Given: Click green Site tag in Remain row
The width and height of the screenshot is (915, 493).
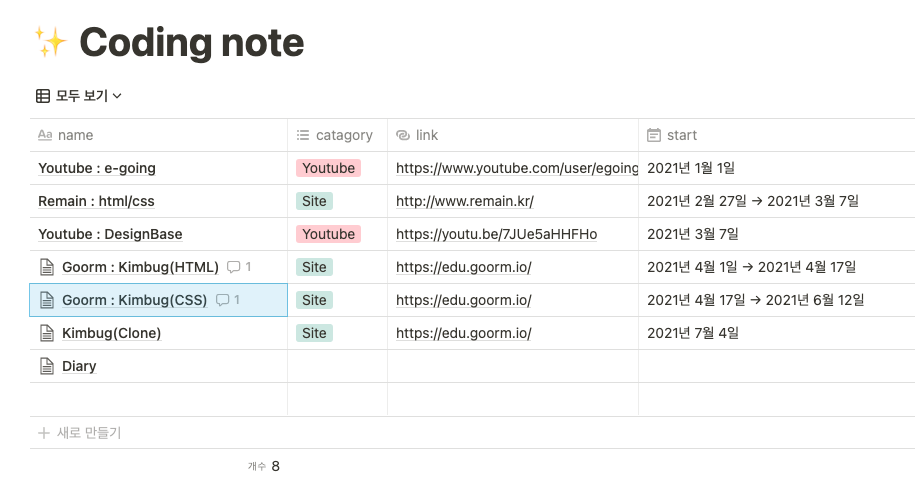Looking at the screenshot, I should click(x=314, y=201).
